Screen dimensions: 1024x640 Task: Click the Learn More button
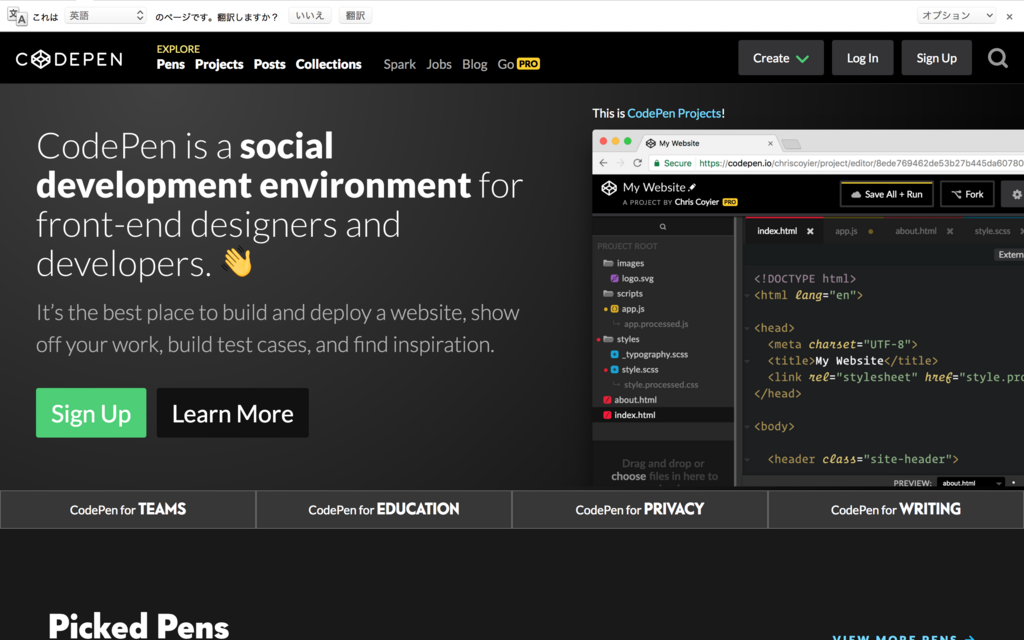[x=232, y=413]
